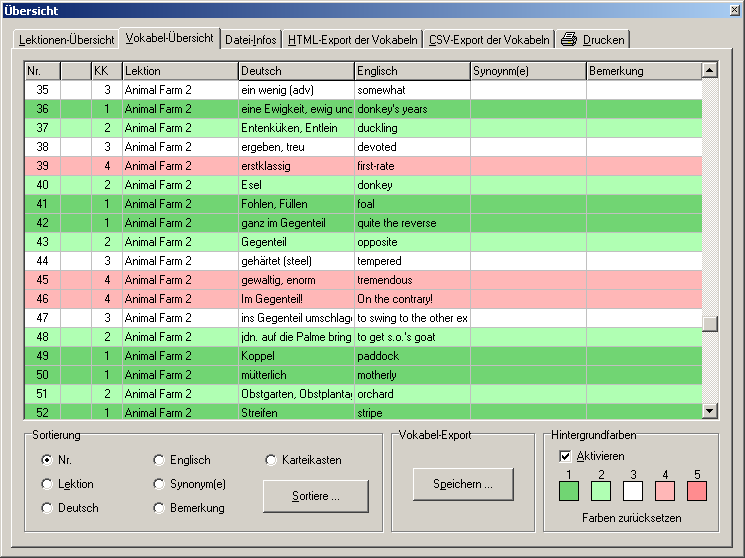Screen dimensions: 745x558
Task: Go to the CSV-Export der Vokabeln tab
Action: tap(490, 40)
